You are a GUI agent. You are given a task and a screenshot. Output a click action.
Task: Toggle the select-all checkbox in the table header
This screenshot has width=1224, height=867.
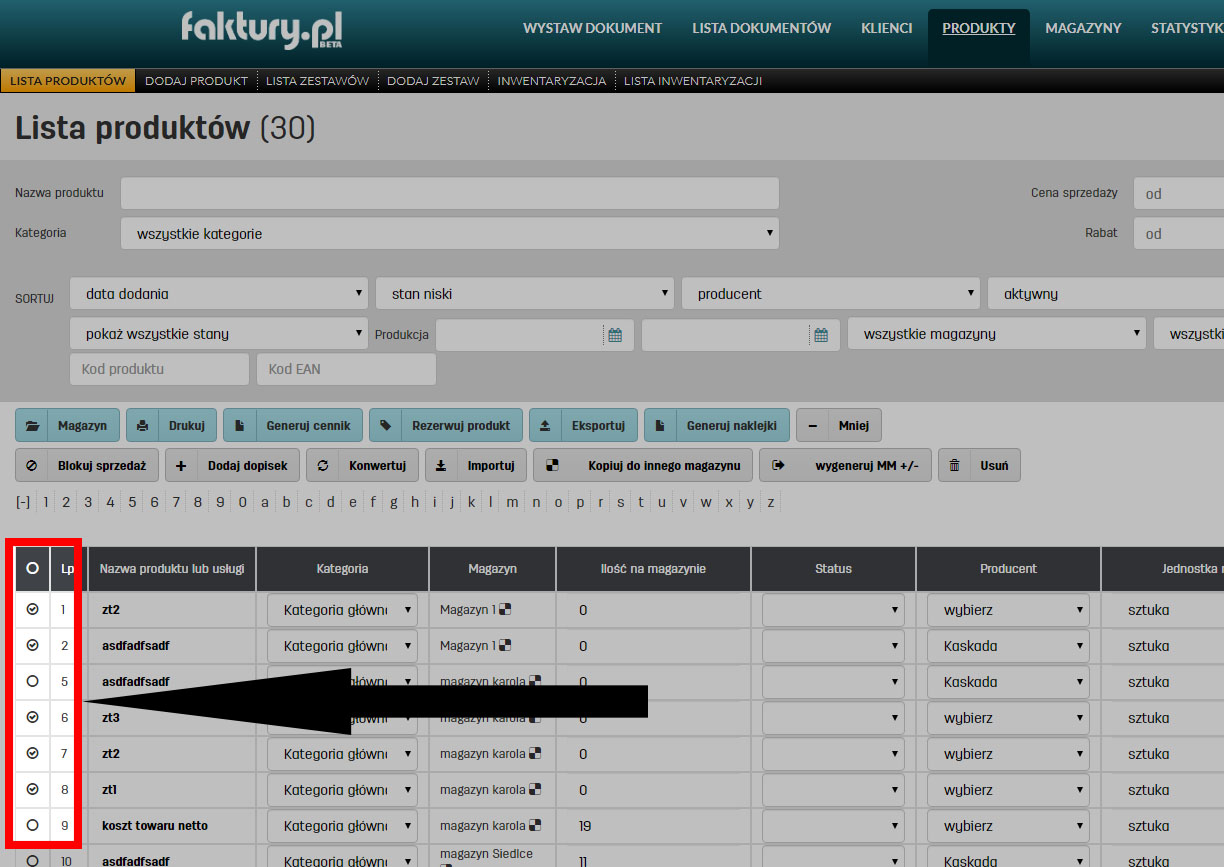click(x=31, y=568)
